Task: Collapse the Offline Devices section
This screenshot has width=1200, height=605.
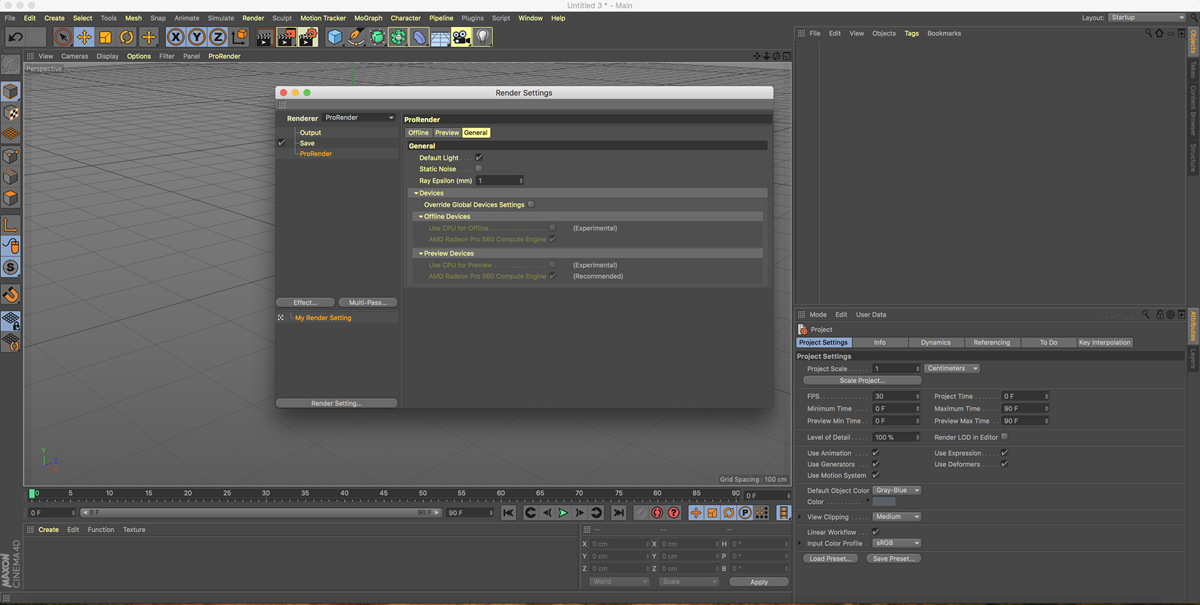Action: pos(421,217)
